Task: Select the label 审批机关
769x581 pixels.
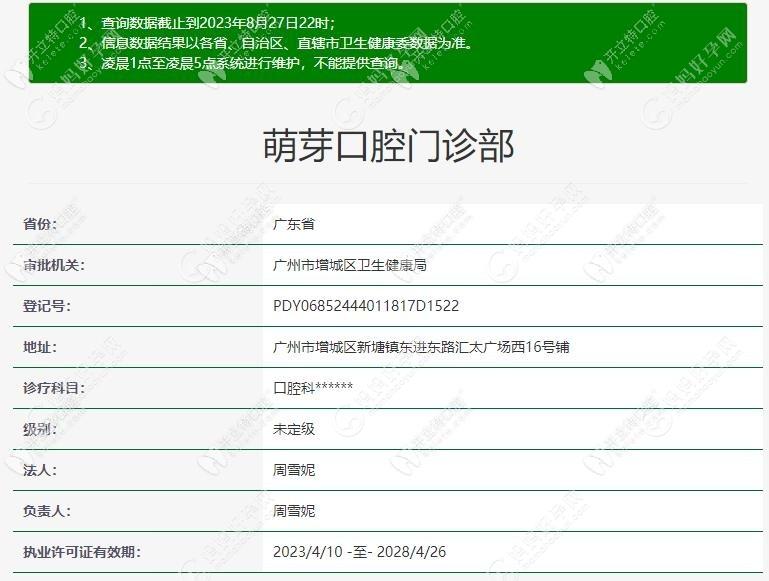Action: point(54,265)
